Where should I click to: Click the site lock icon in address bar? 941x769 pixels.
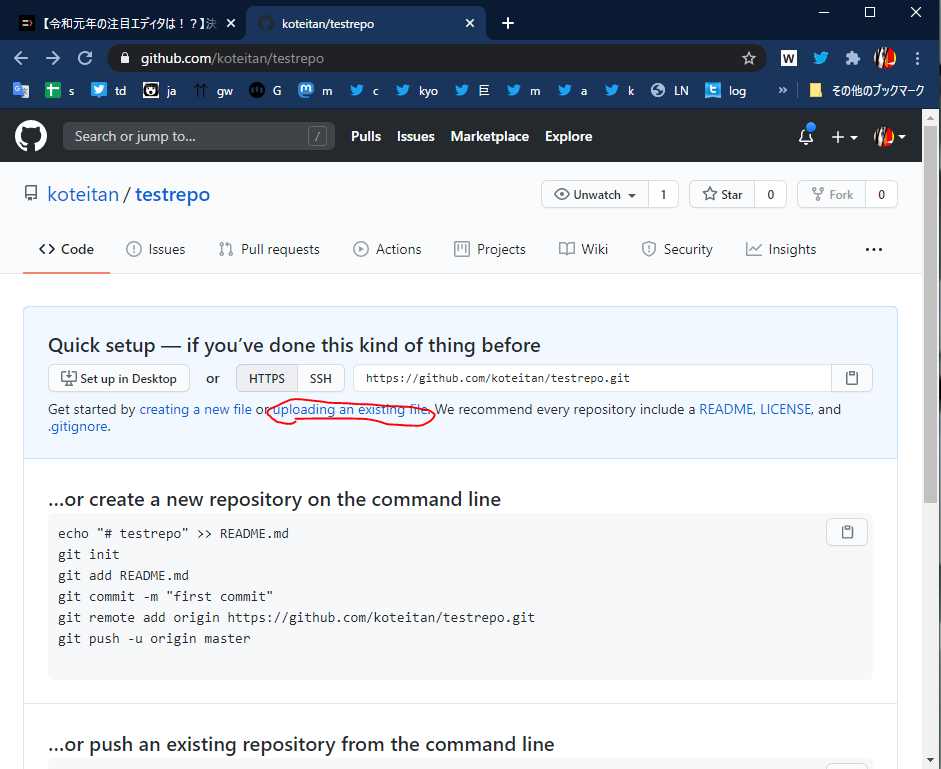pyautogui.click(x=125, y=58)
